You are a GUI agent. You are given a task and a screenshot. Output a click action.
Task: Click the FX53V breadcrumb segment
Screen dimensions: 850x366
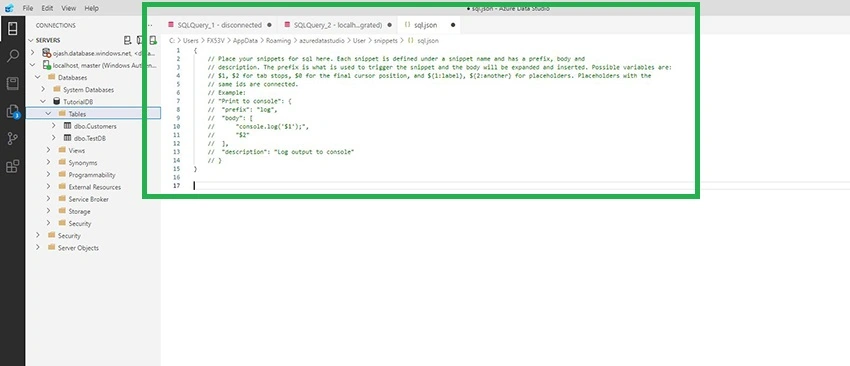[215, 41]
